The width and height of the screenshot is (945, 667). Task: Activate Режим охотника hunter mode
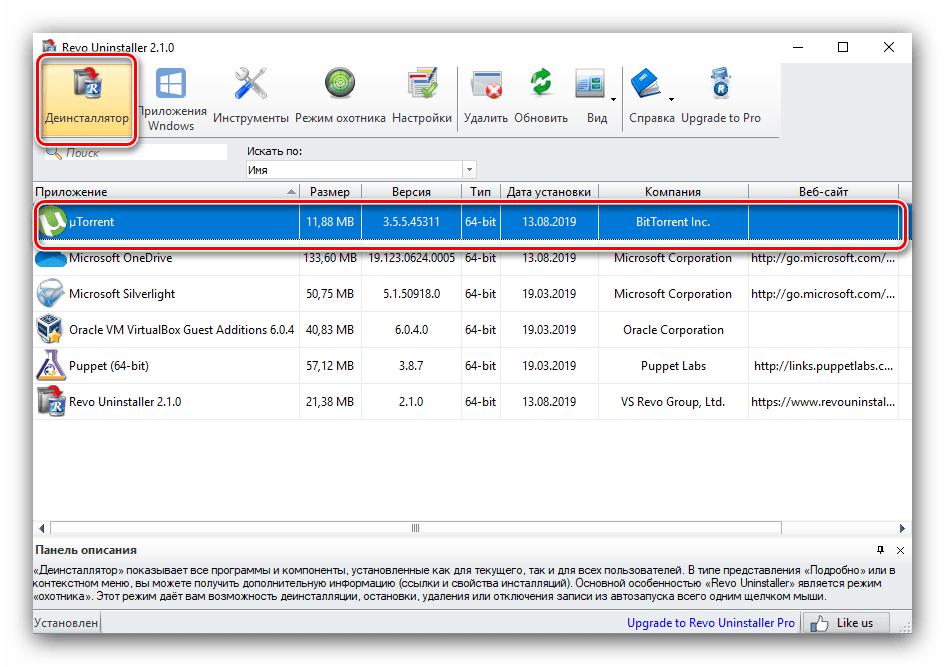(x=340, y=98)
